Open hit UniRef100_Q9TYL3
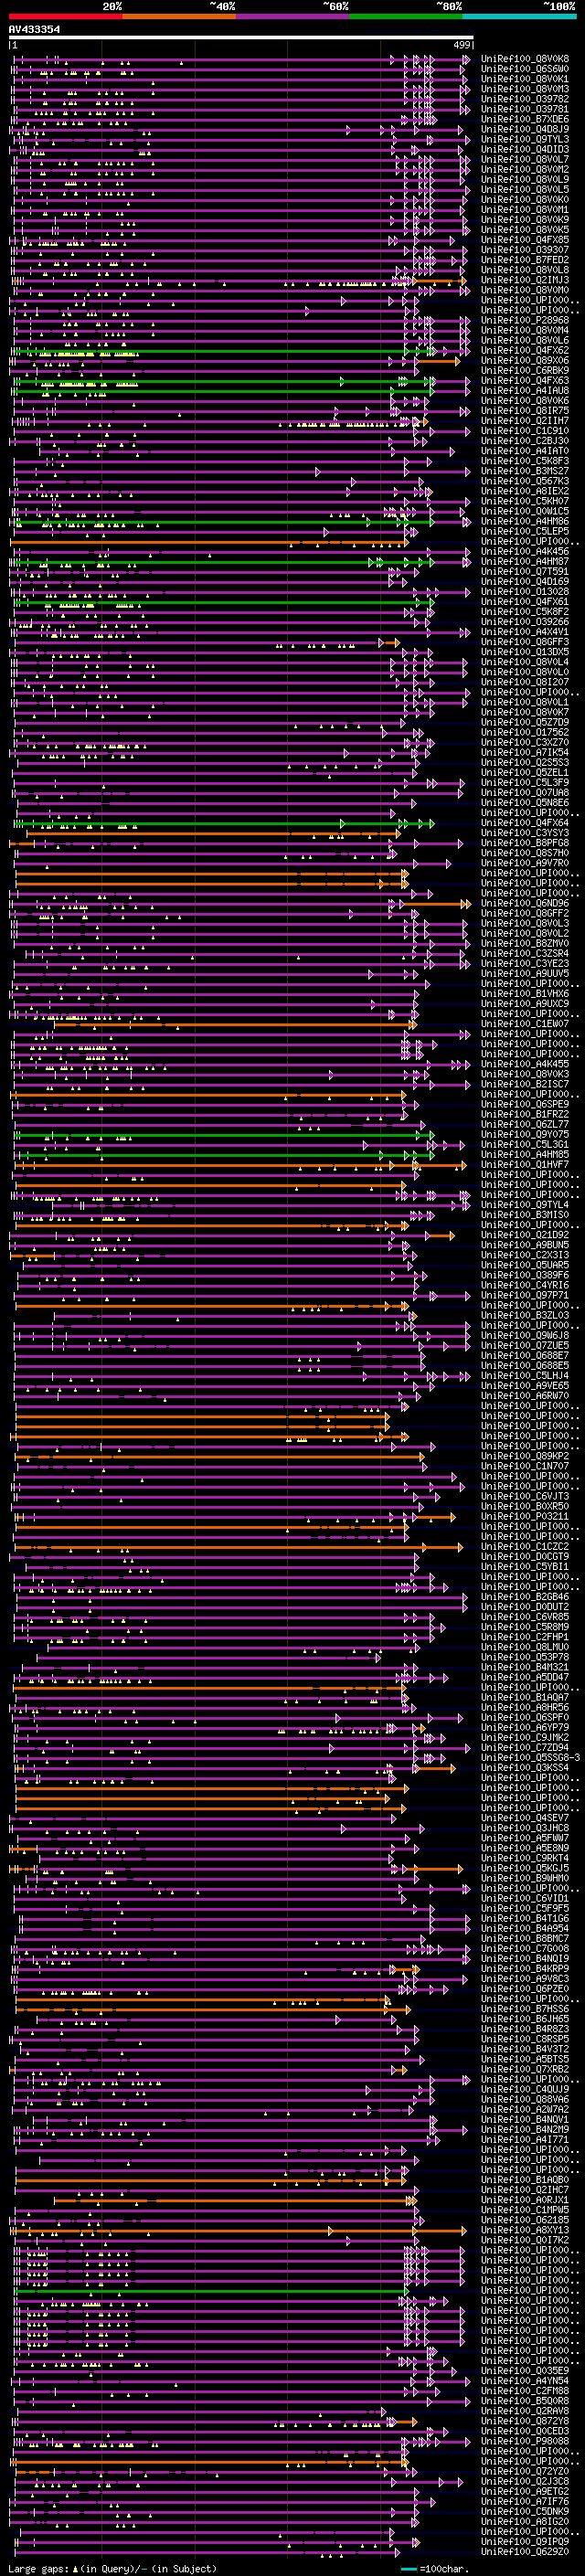 click(x=525, y=139)
